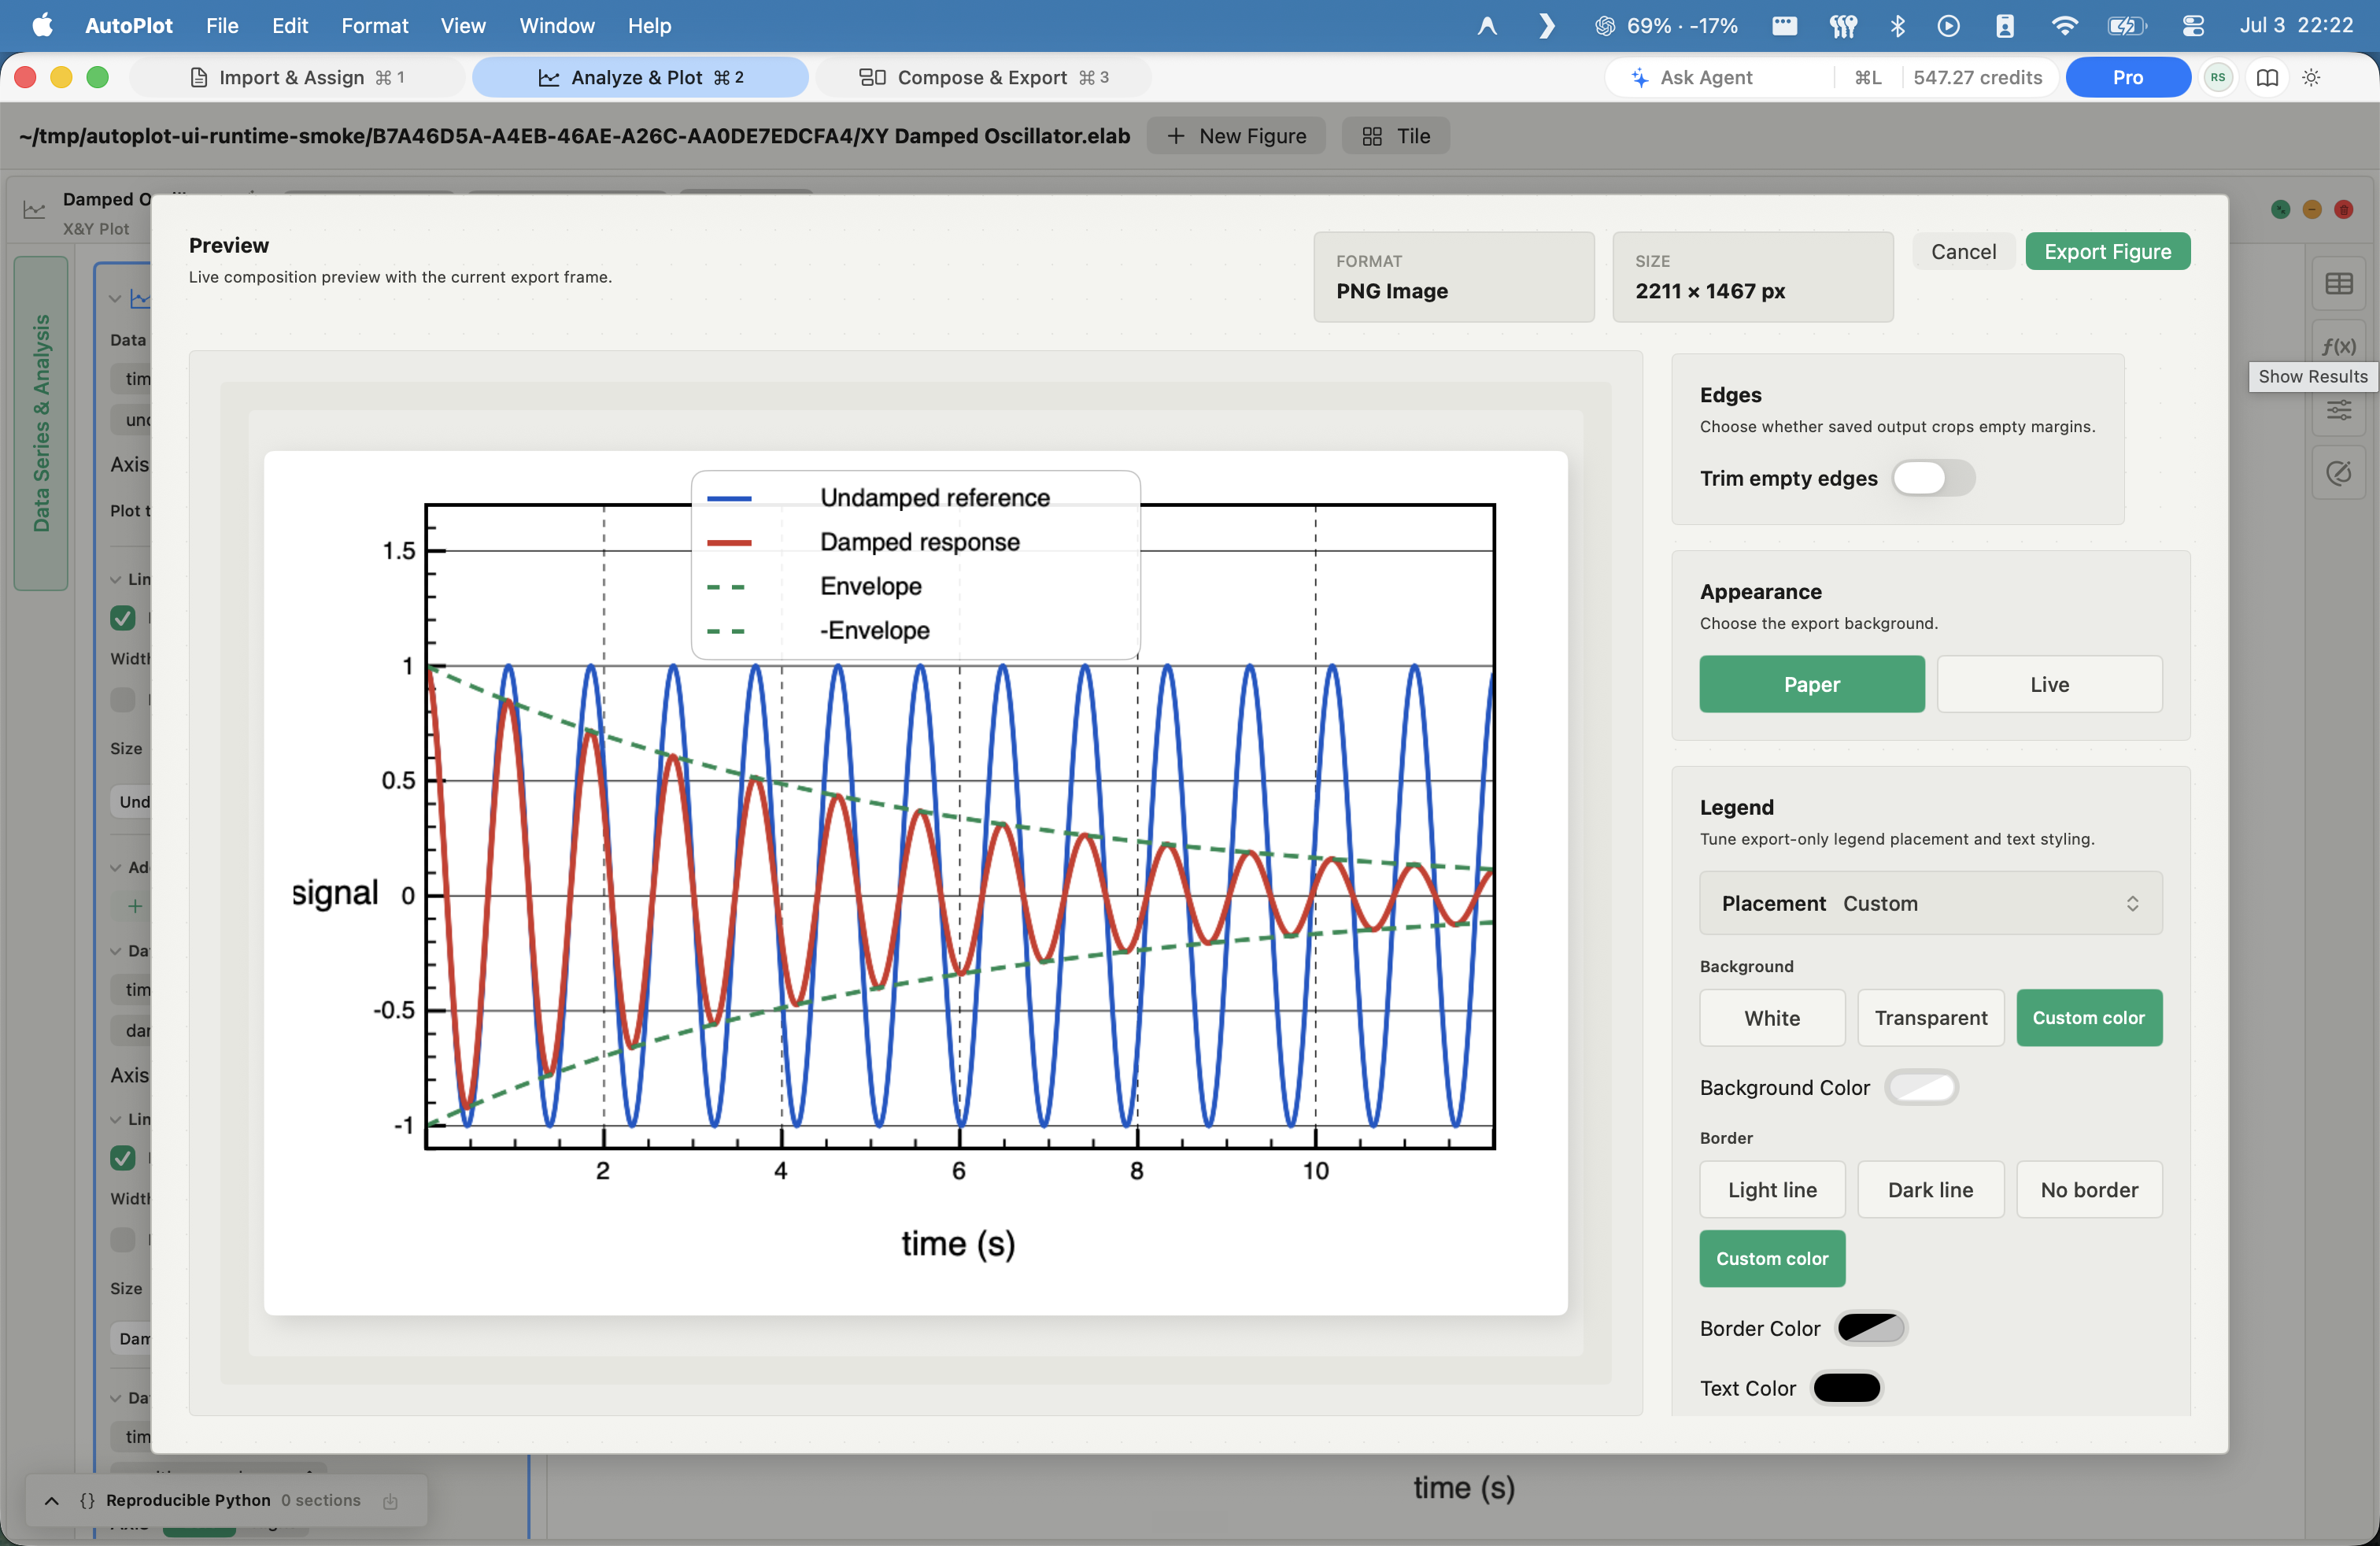
Task: Open the File menu
Action: click(222, 25)
